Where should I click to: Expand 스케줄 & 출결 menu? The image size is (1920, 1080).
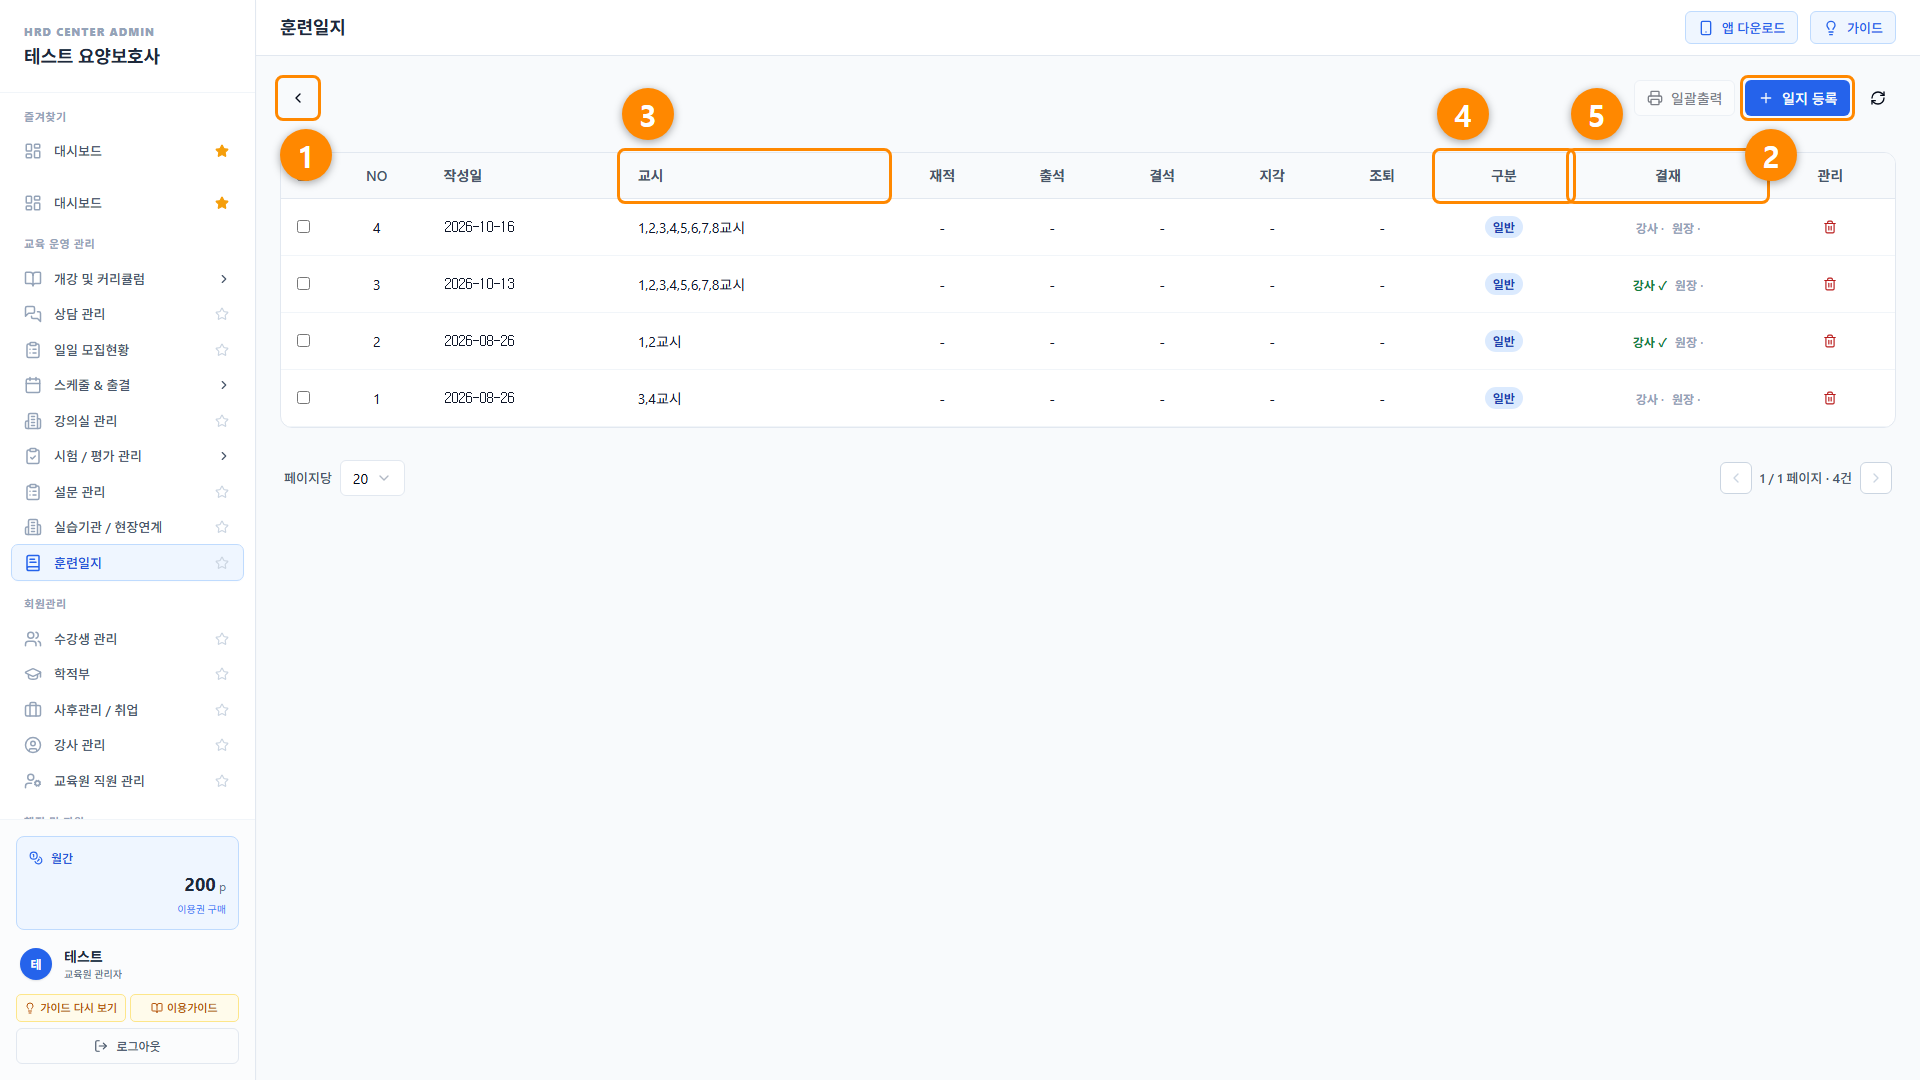pyautogui.click(x=127, y=385)
